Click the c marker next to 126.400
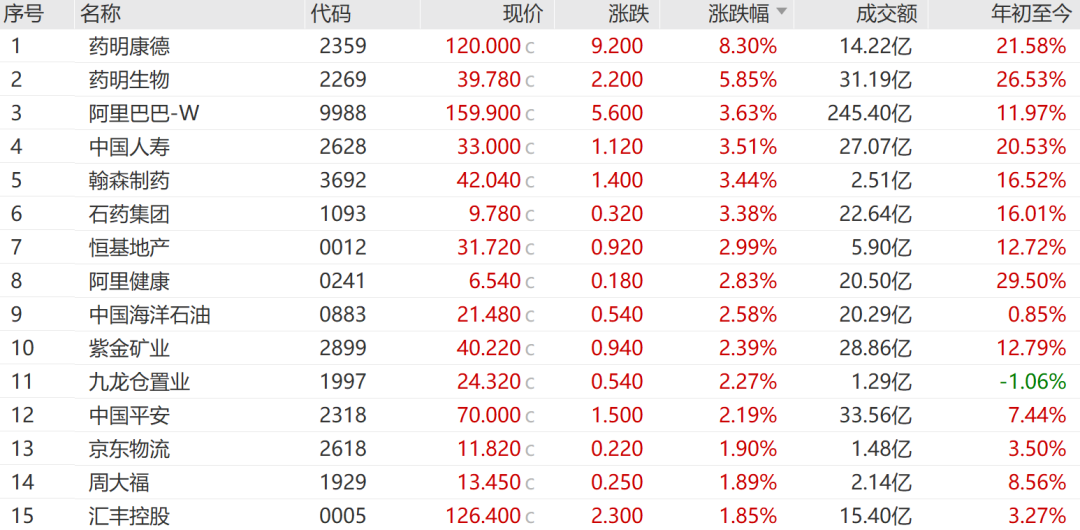 coord(530,517)
